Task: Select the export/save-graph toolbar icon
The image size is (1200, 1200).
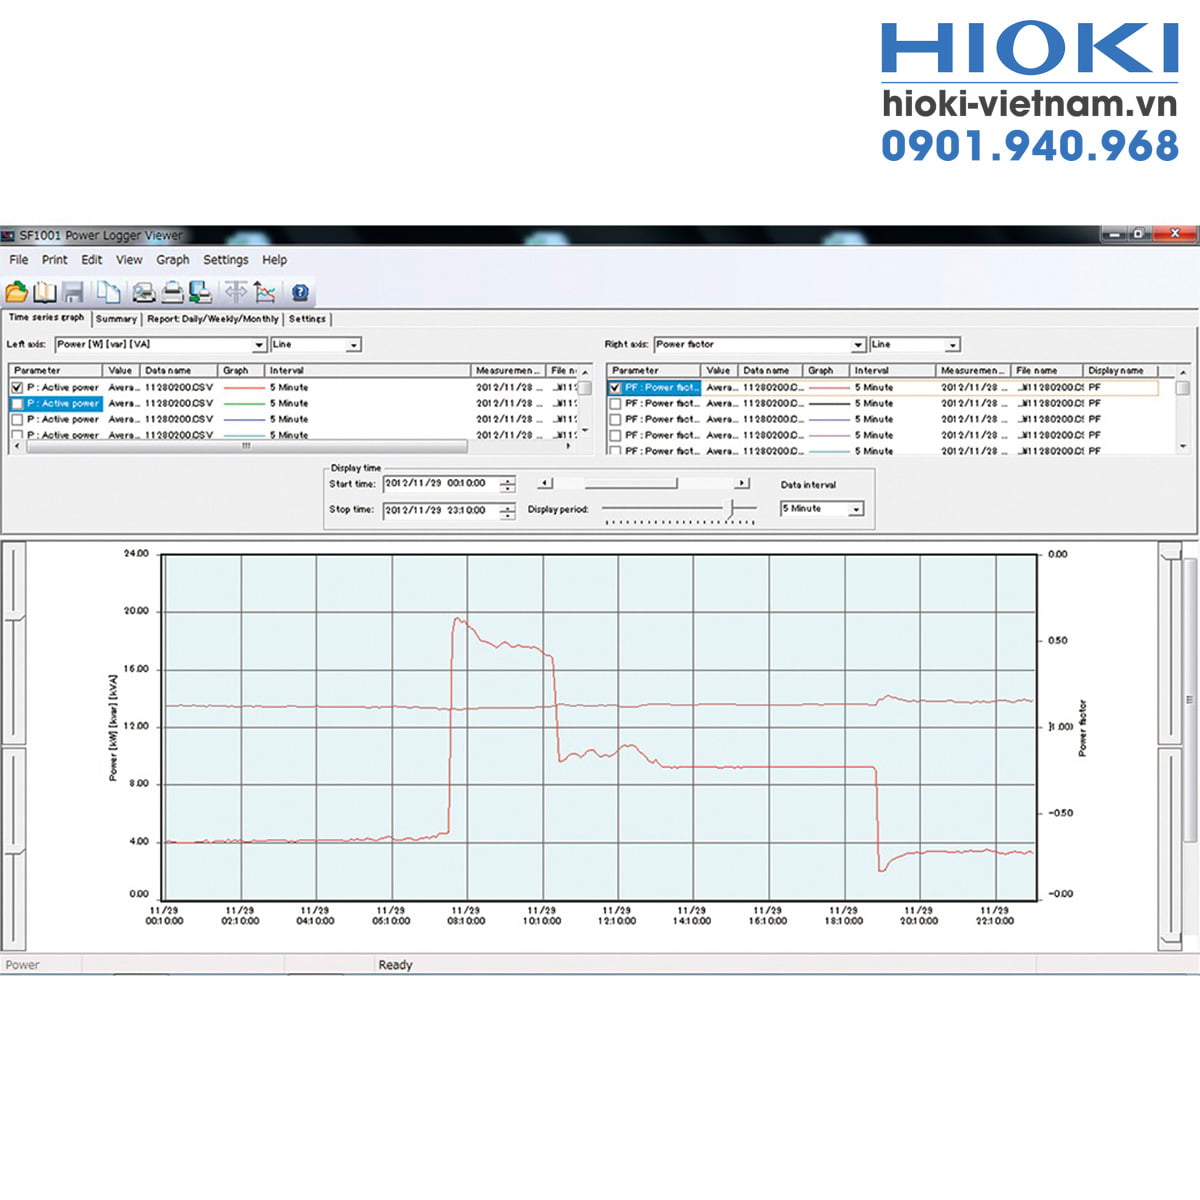Action: click(200, 292)
